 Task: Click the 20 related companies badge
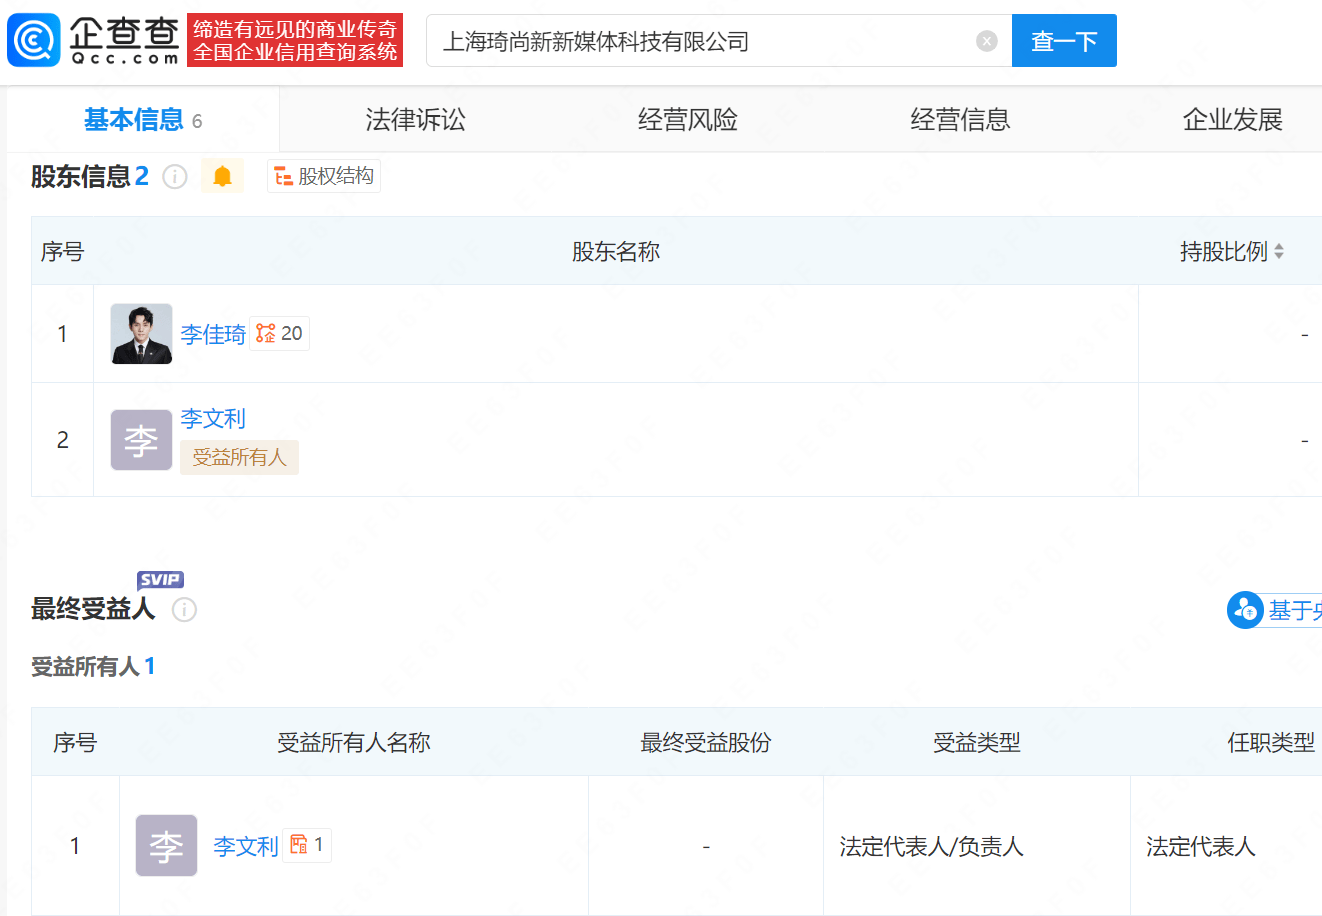[x=280, y=334]
